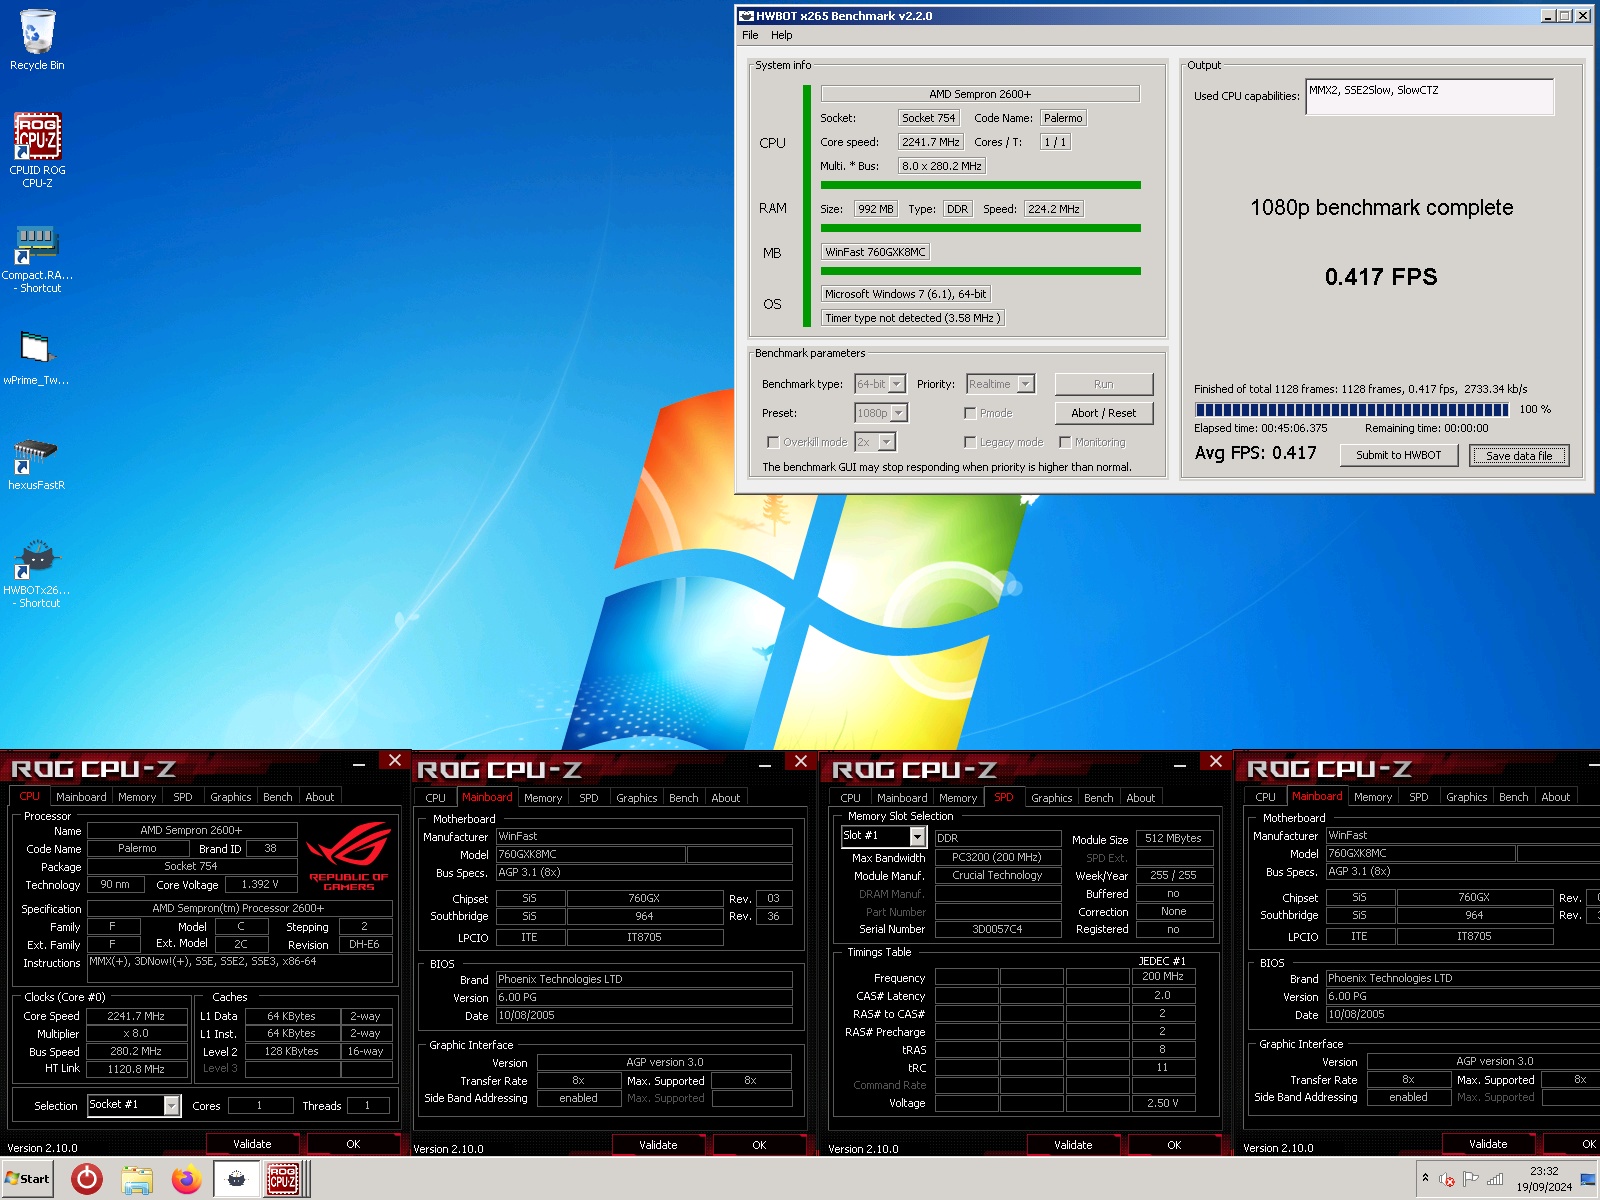The image size is (1600, 1200).
Task: Switch to the Memory tab in first CPU-Z window
Action: (137, 797)
